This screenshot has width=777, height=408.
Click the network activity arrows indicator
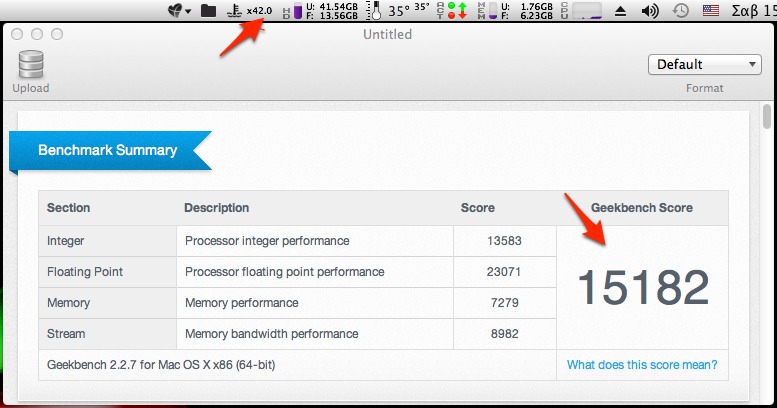(452, 10)
